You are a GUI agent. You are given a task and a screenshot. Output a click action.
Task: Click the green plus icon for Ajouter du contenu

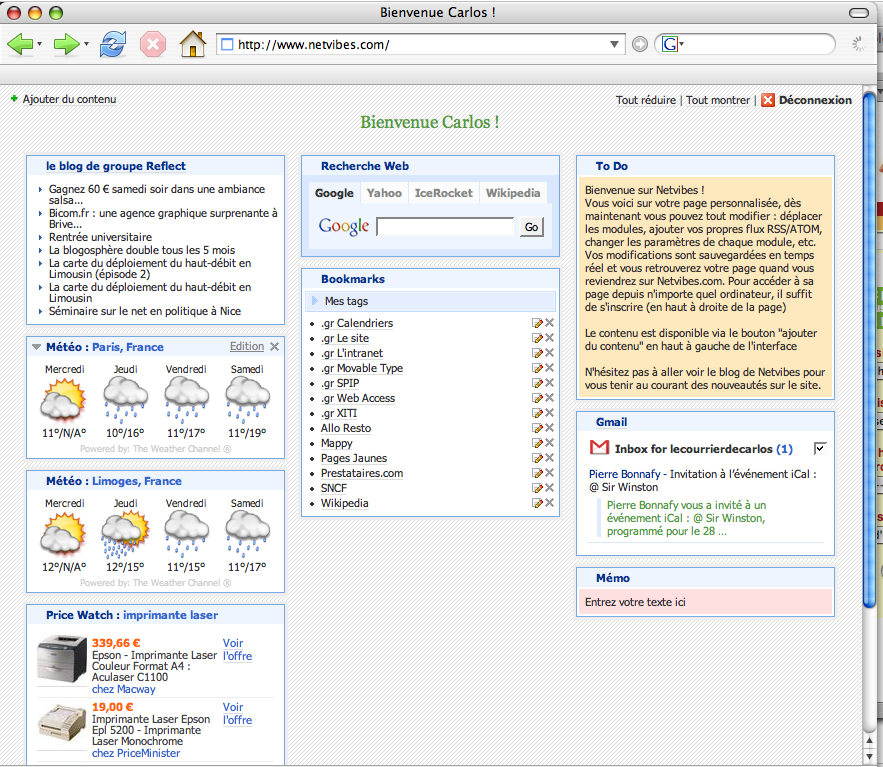click(14, 99)
